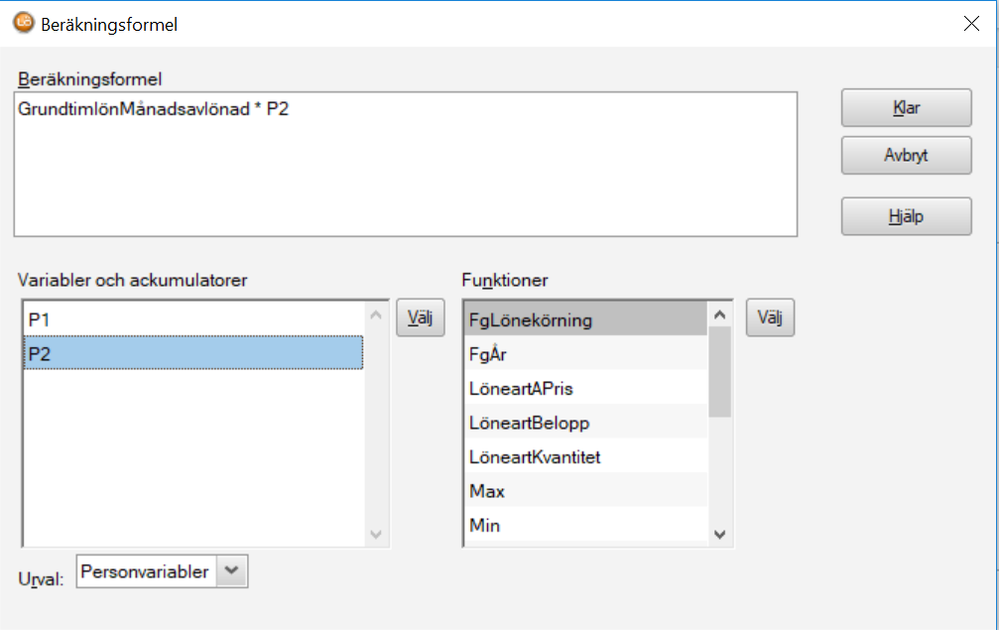999x630 pixels.
Task: Choose FgLönekörning in the Funktioner list
Action: point(585,321)
